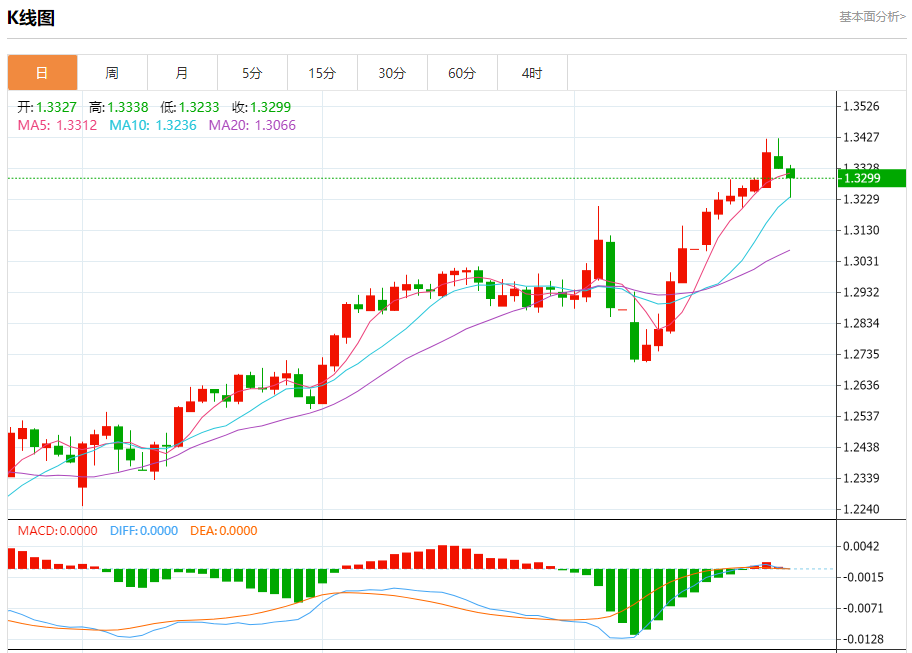
Task: Switch to the 周 weekly tab
Action: (112, 73)
